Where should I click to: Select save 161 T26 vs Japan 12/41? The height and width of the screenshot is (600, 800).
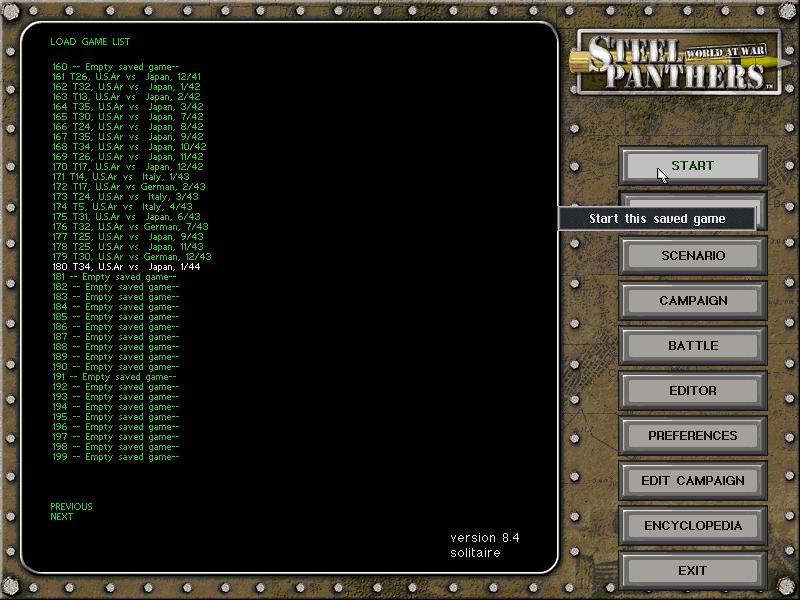point(127,77)
